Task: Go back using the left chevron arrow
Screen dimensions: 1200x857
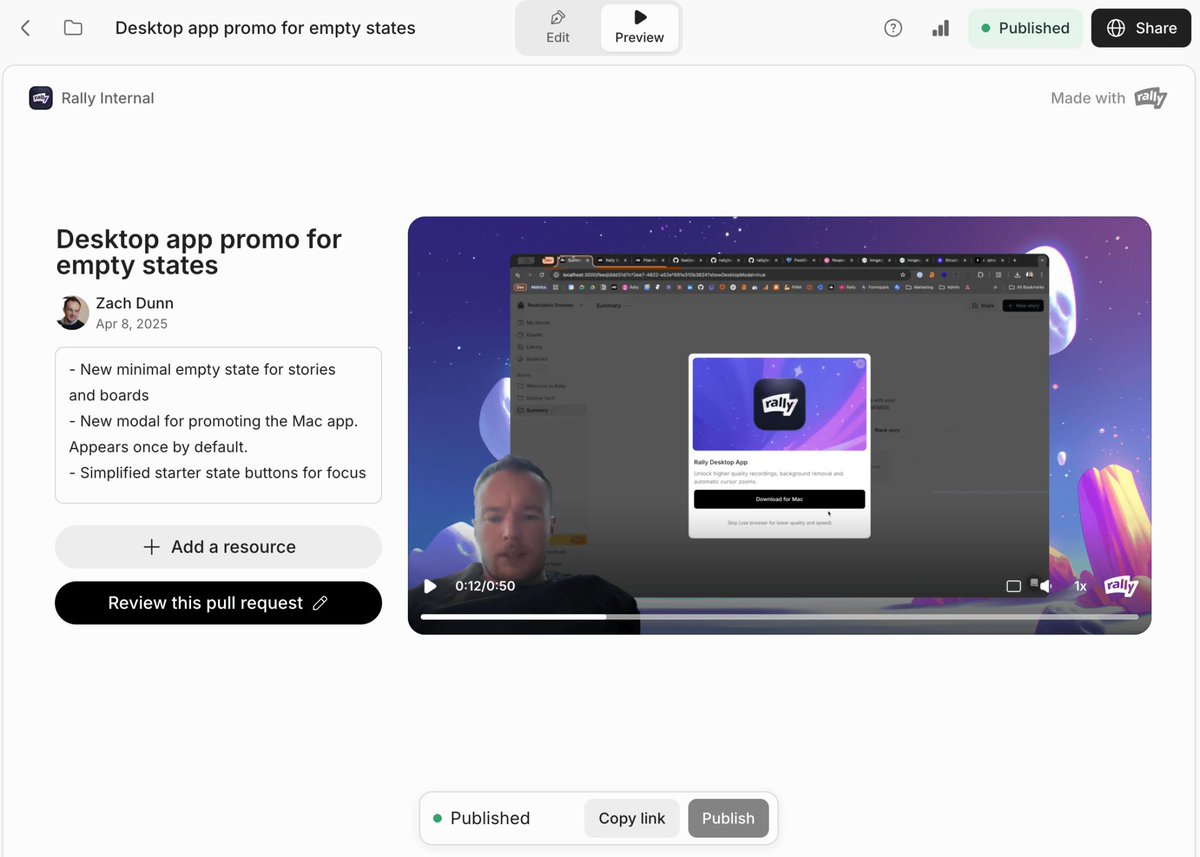Action: click(x=26, y=28)
